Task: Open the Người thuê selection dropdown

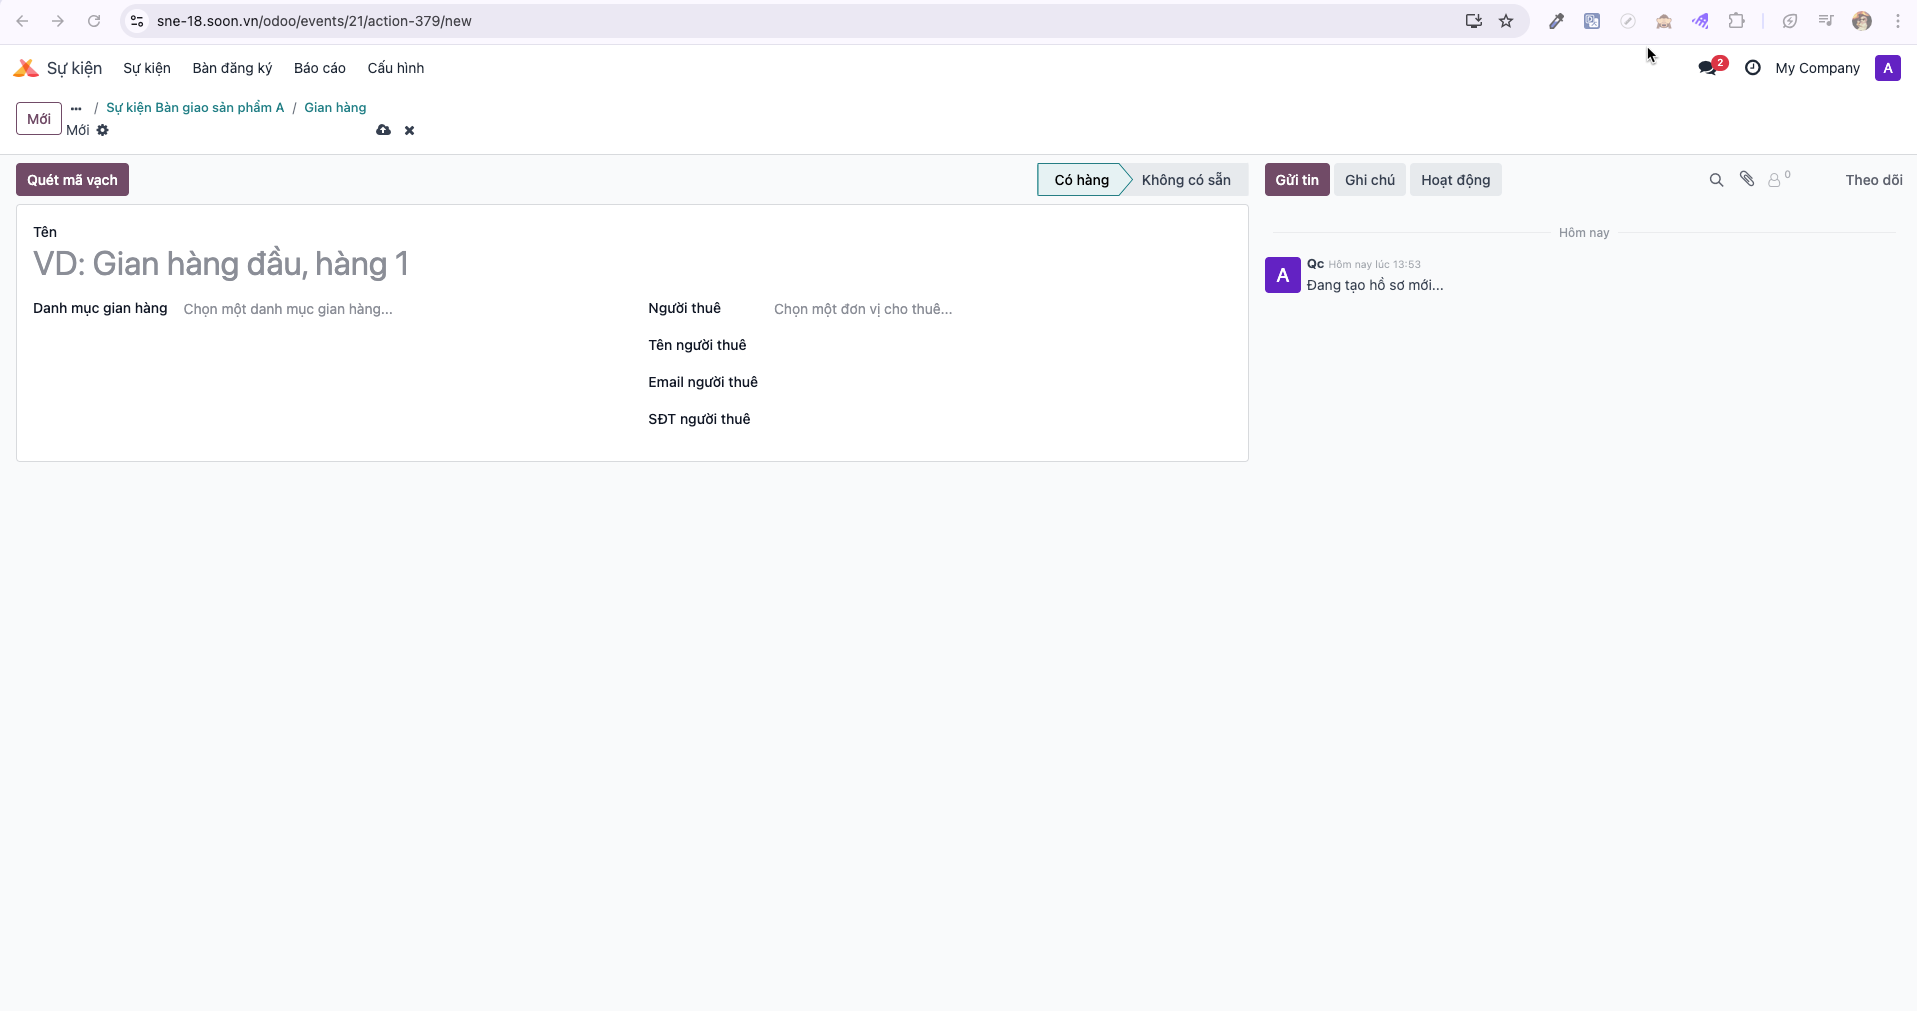Action: click(1002, 309)
